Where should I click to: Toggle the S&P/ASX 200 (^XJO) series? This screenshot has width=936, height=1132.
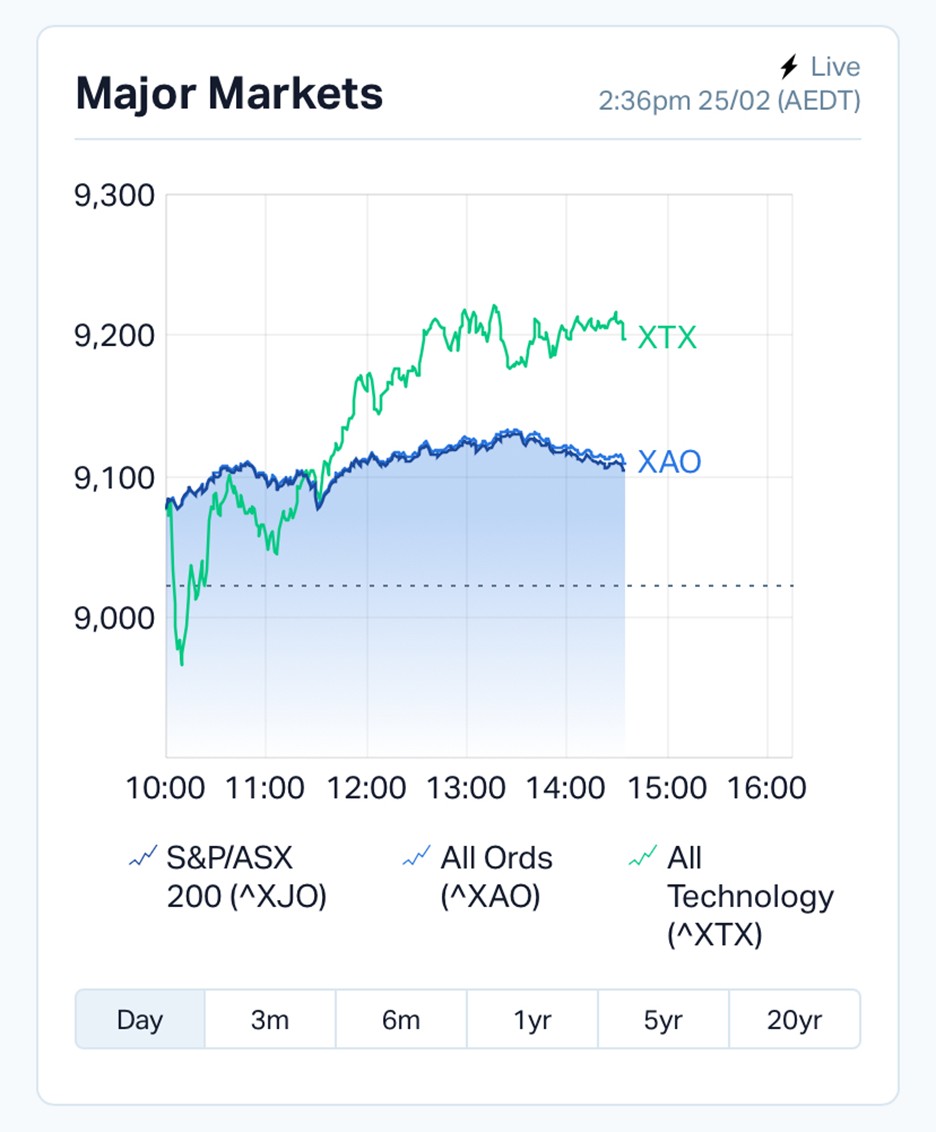click(x=246, y=877)
